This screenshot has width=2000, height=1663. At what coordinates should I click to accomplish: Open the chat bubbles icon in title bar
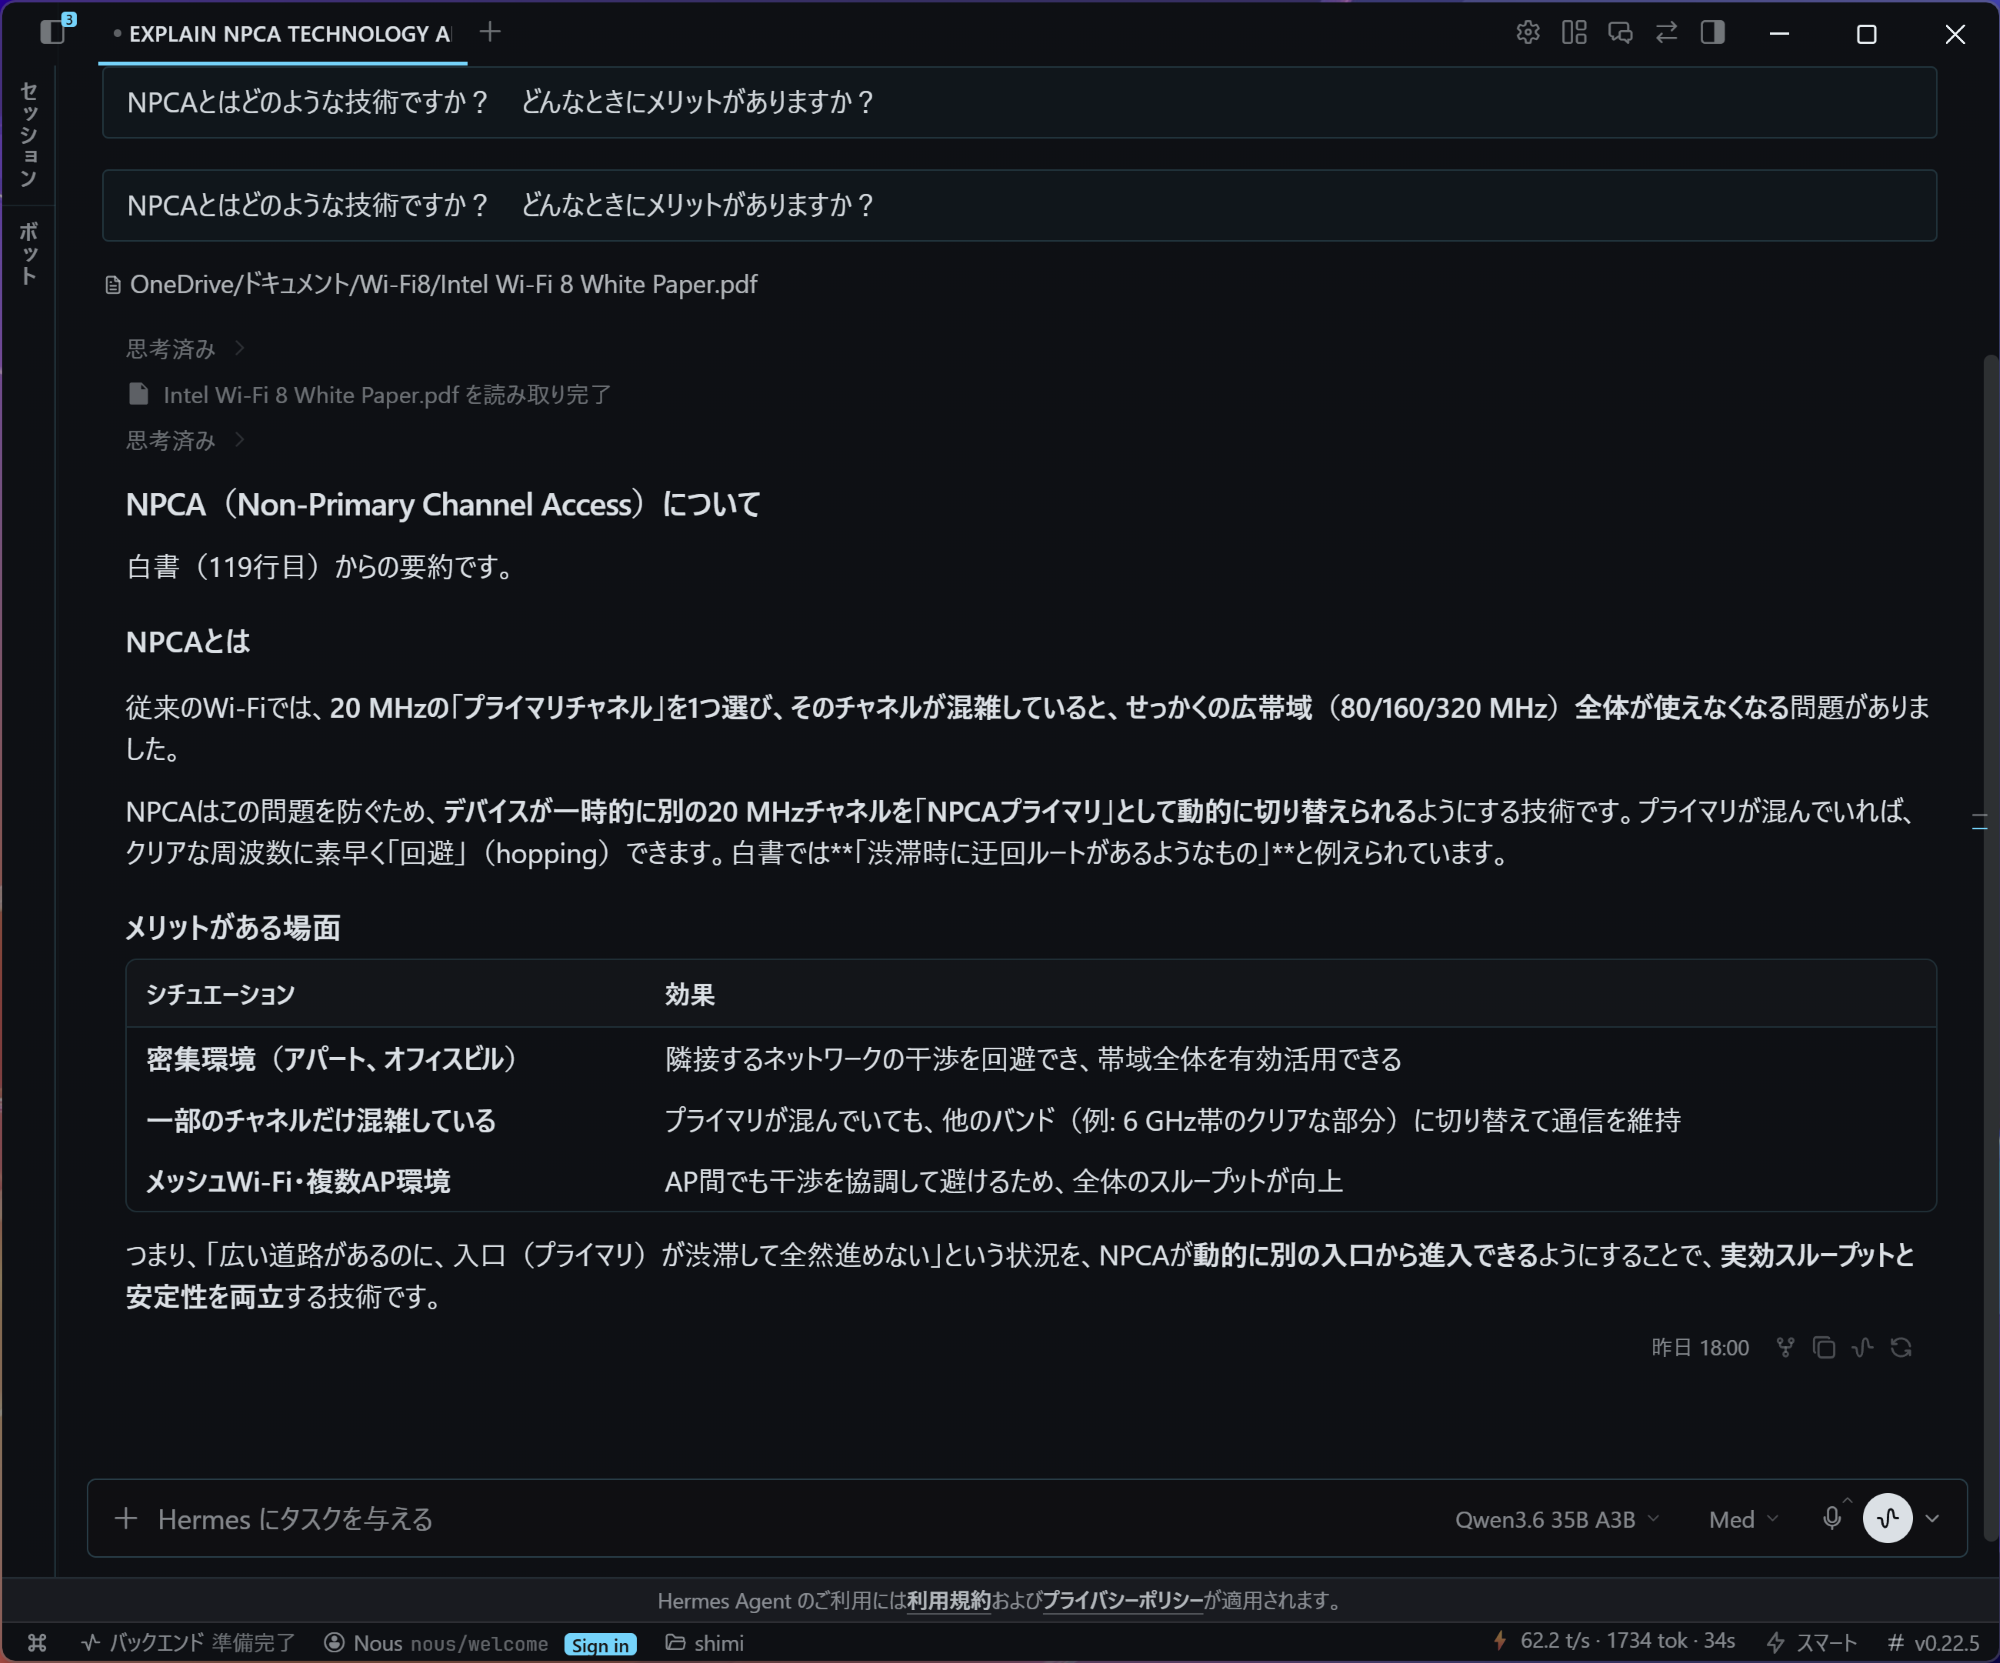[1620, 33]
